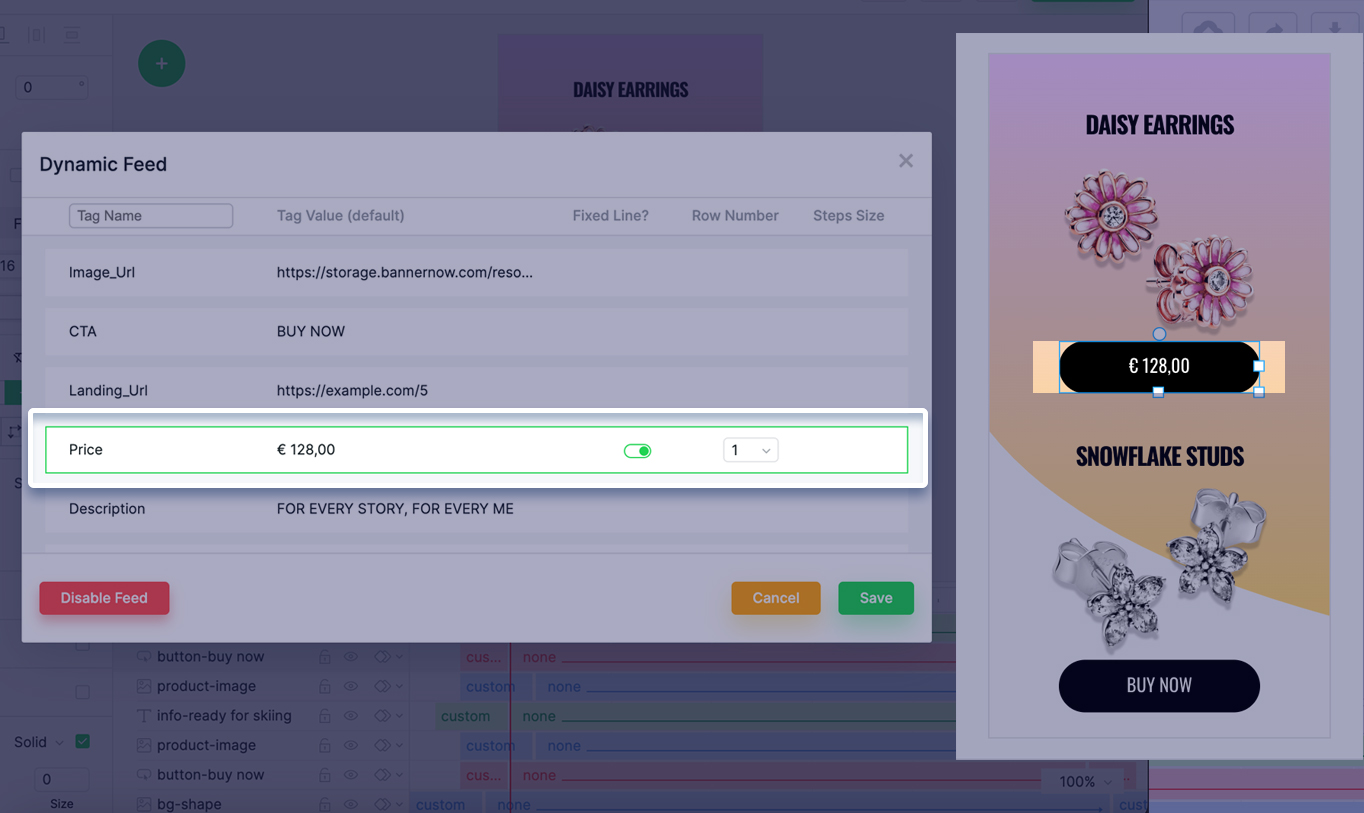This screenshot has height=813, width=1364.
Task: Lock the info-ready for skiing layer
Action: tap(325, 716)
